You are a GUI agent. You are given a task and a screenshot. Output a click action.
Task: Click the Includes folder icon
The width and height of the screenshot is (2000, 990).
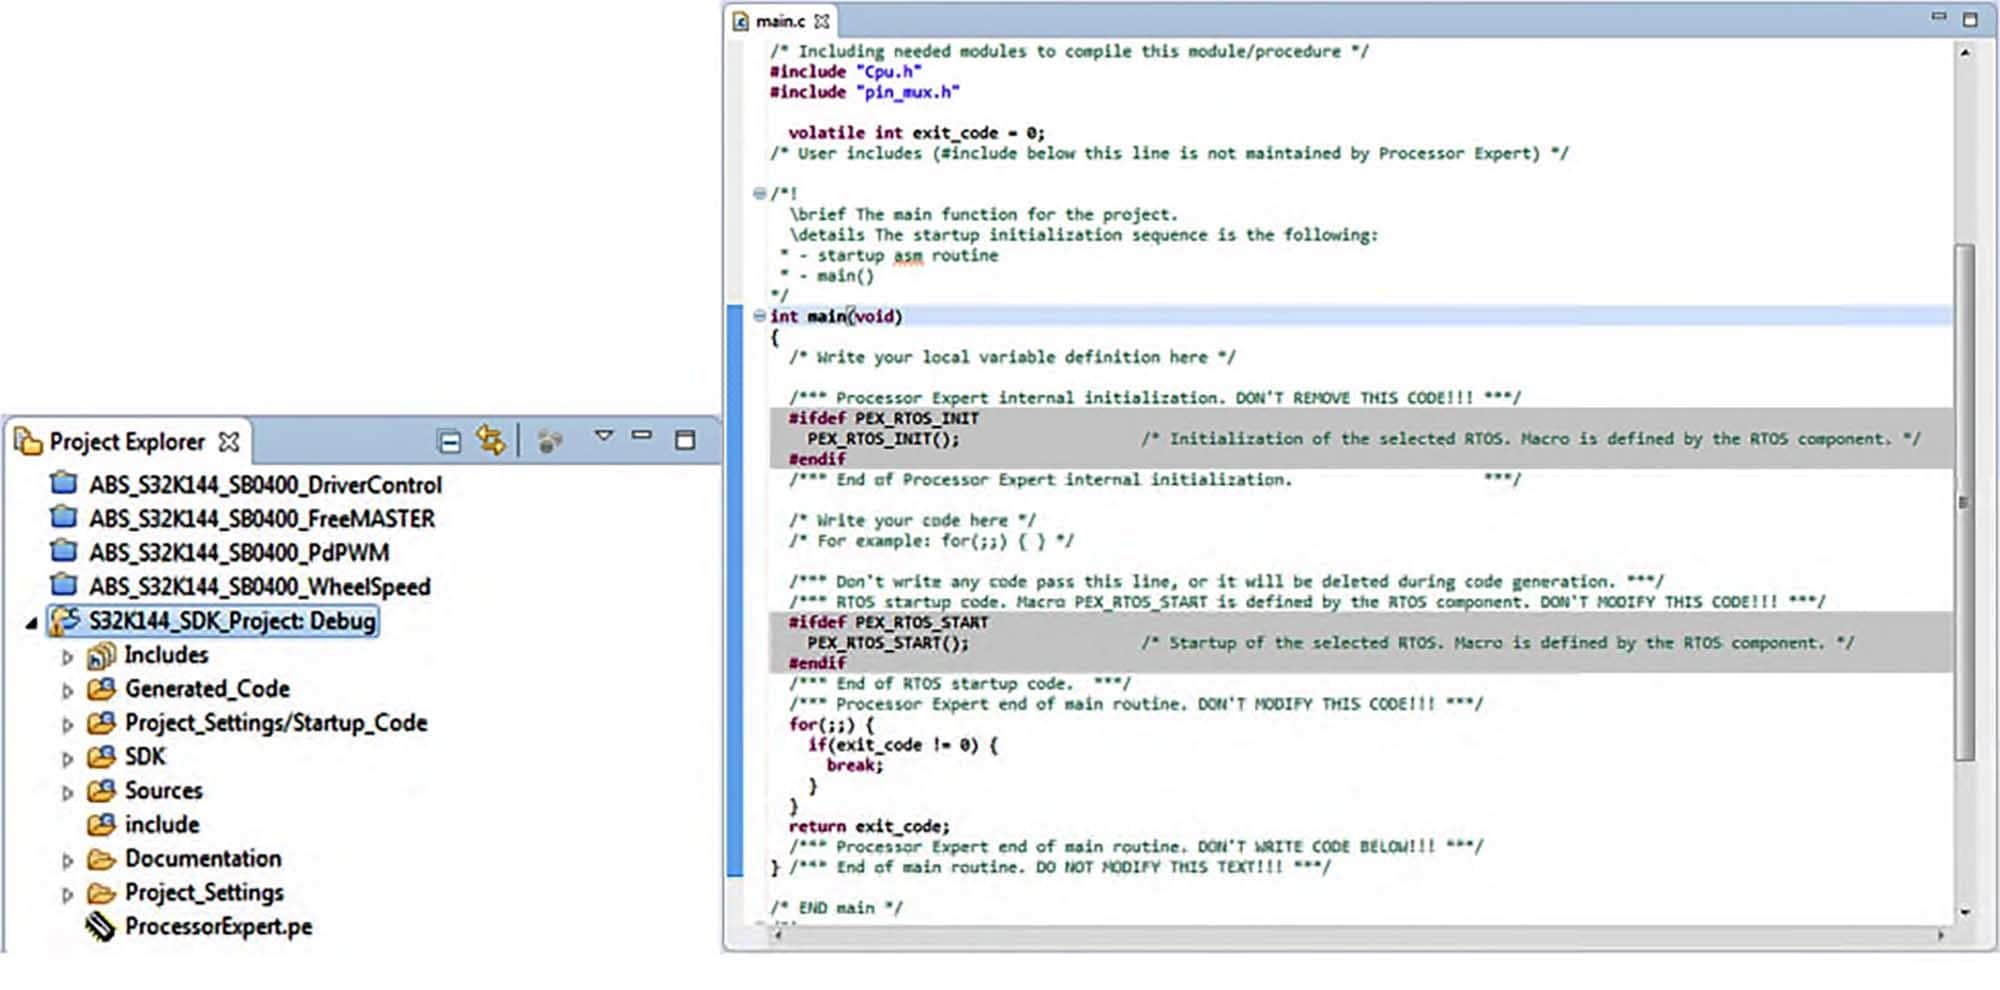coord(101,656)
